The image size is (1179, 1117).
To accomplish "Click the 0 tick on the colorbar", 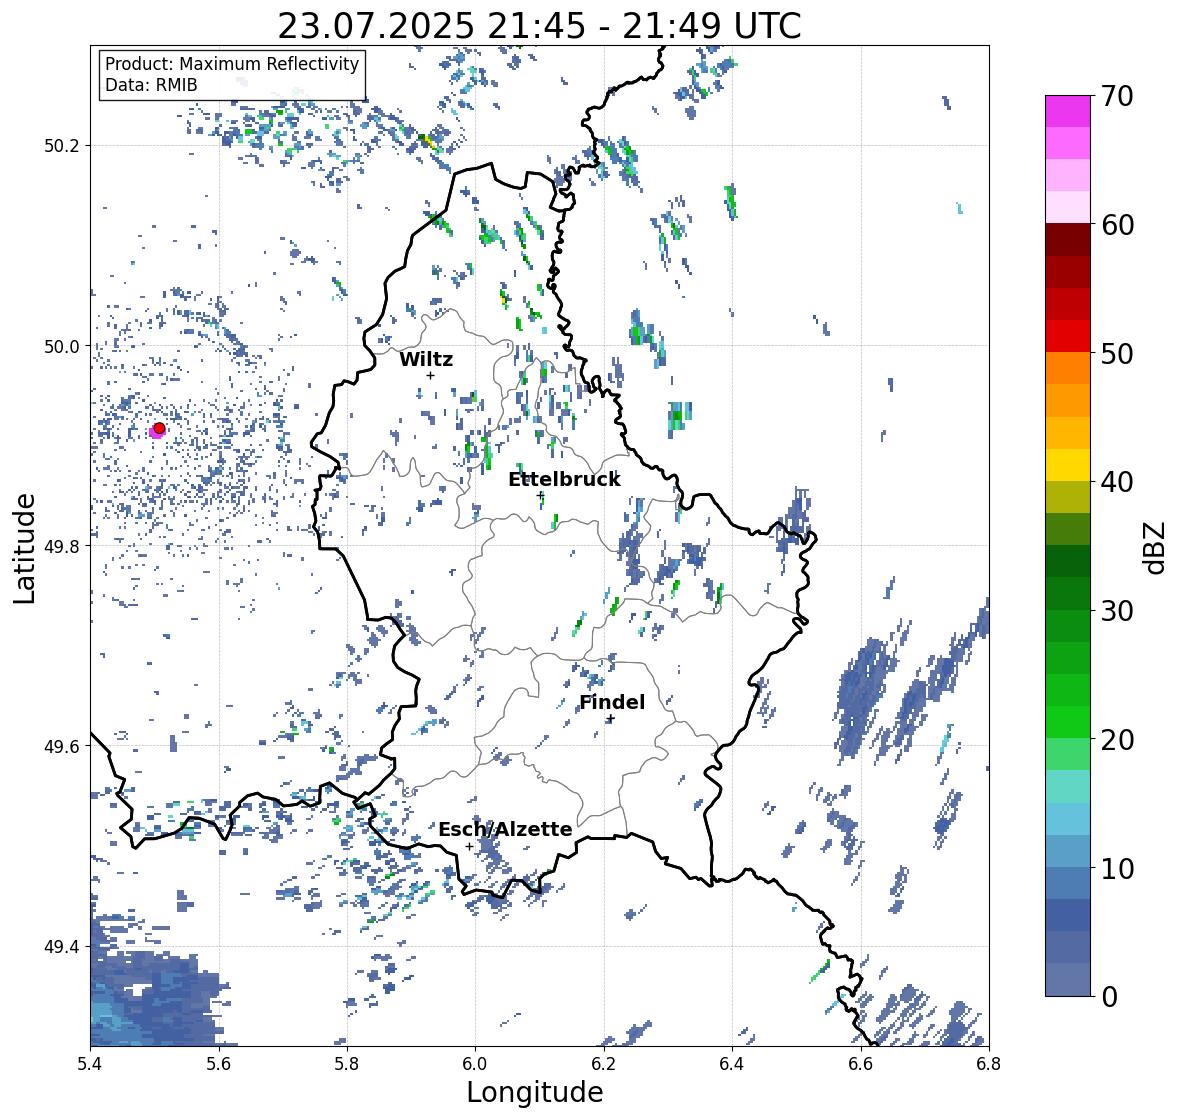I will [1109, 997].
